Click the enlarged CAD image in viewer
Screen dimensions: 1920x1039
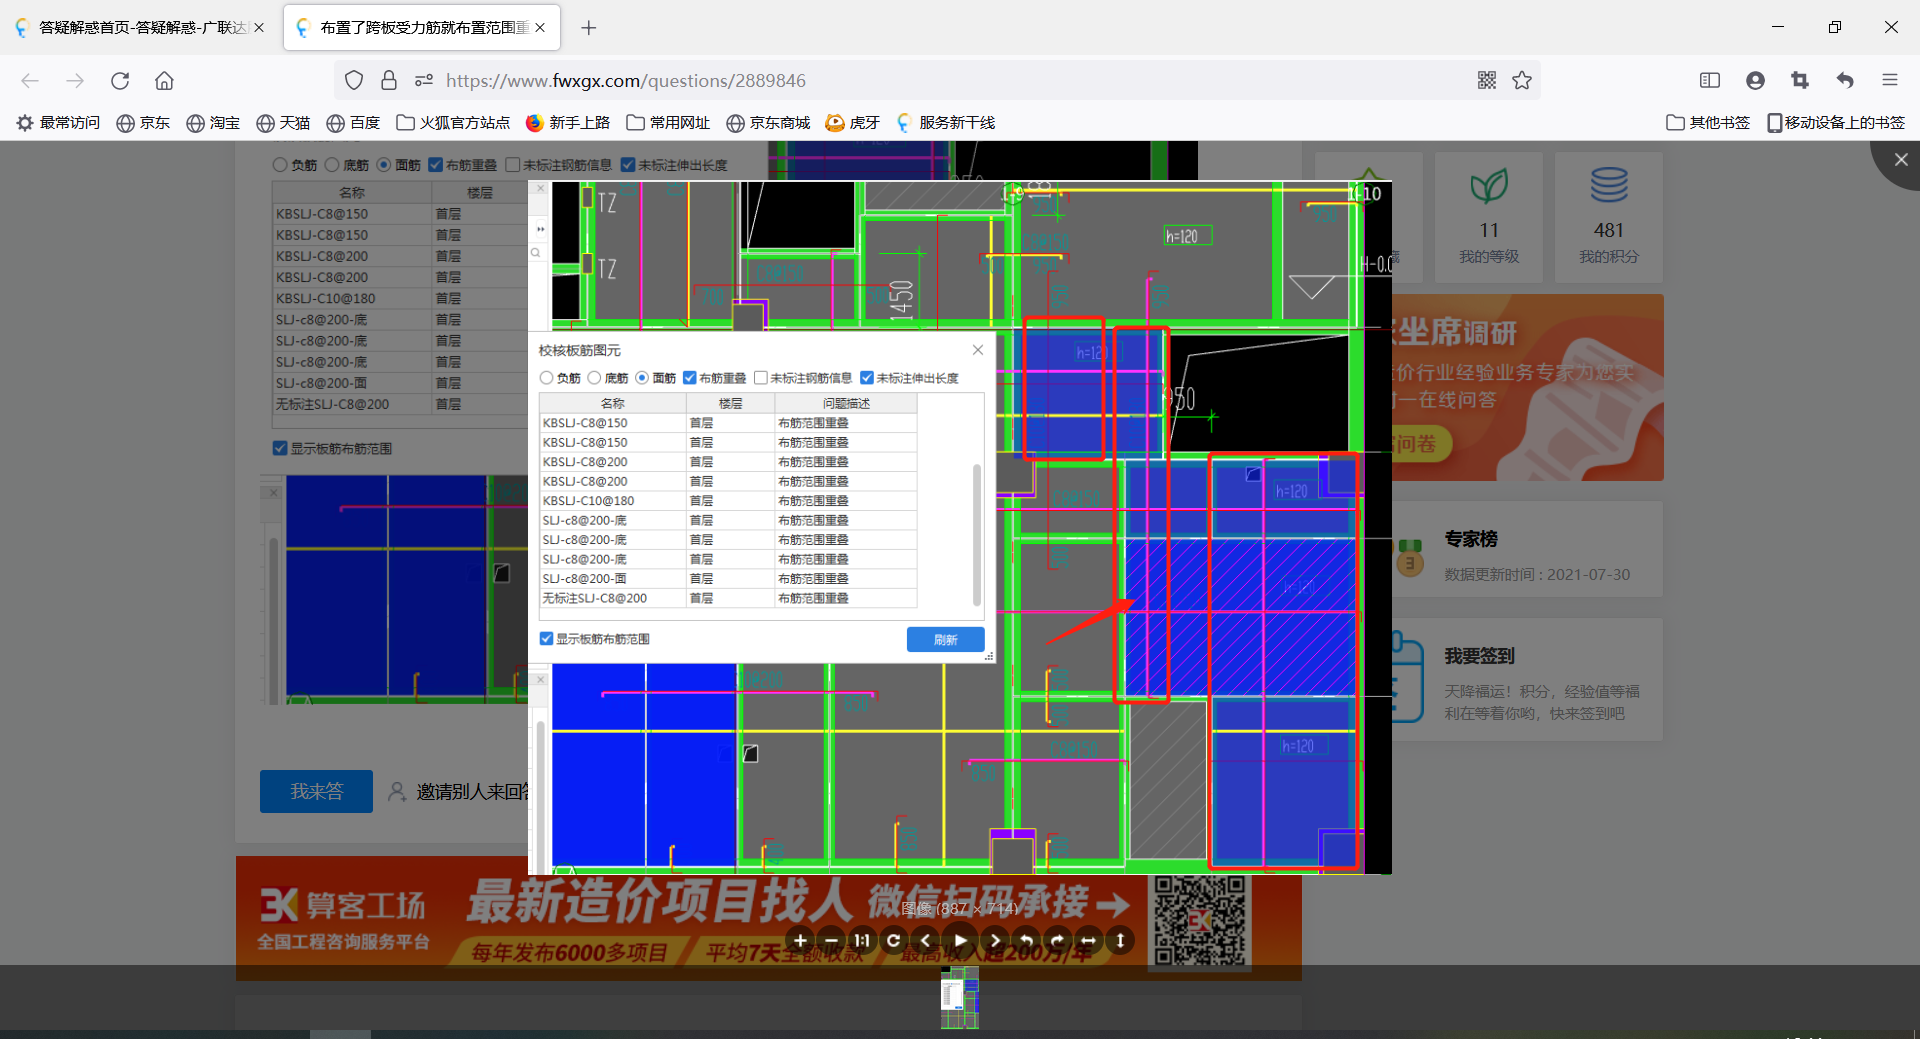[960, 528]
